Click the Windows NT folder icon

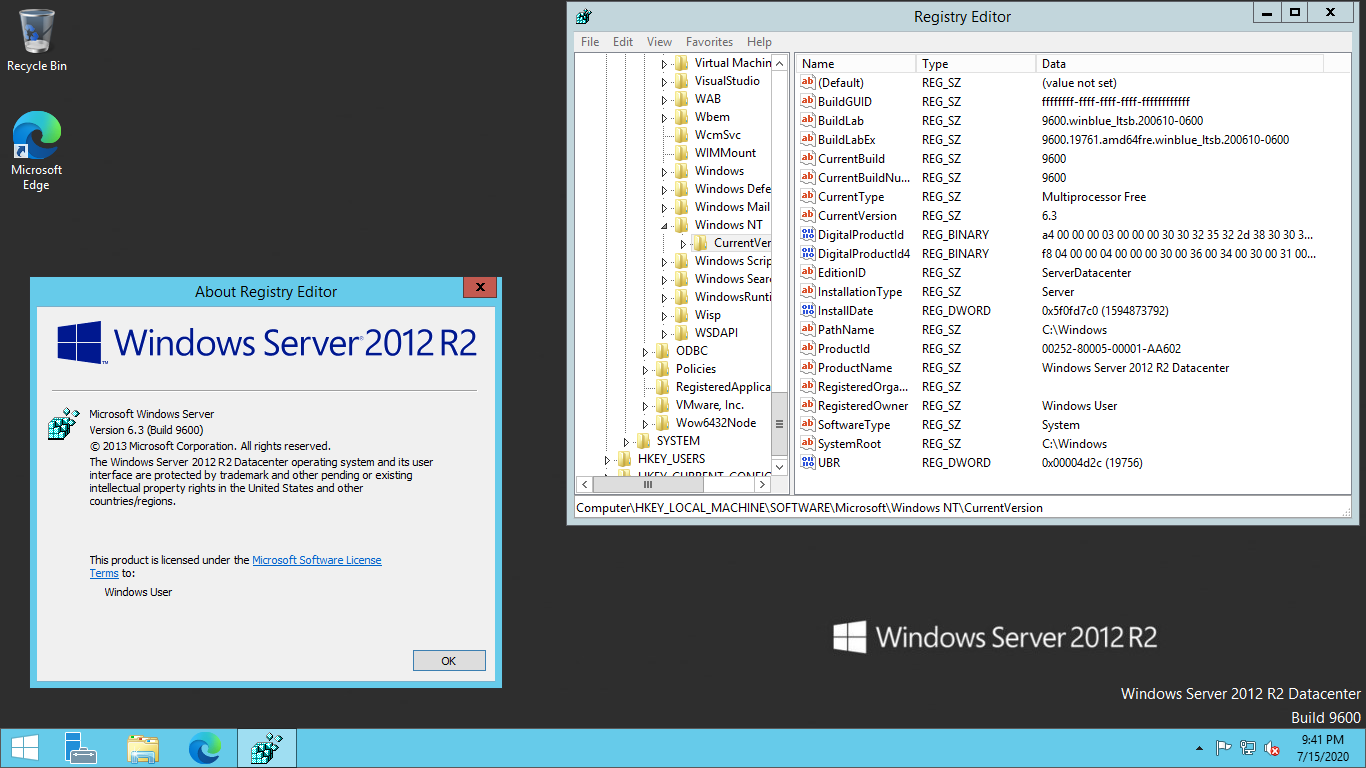(682, 225)
